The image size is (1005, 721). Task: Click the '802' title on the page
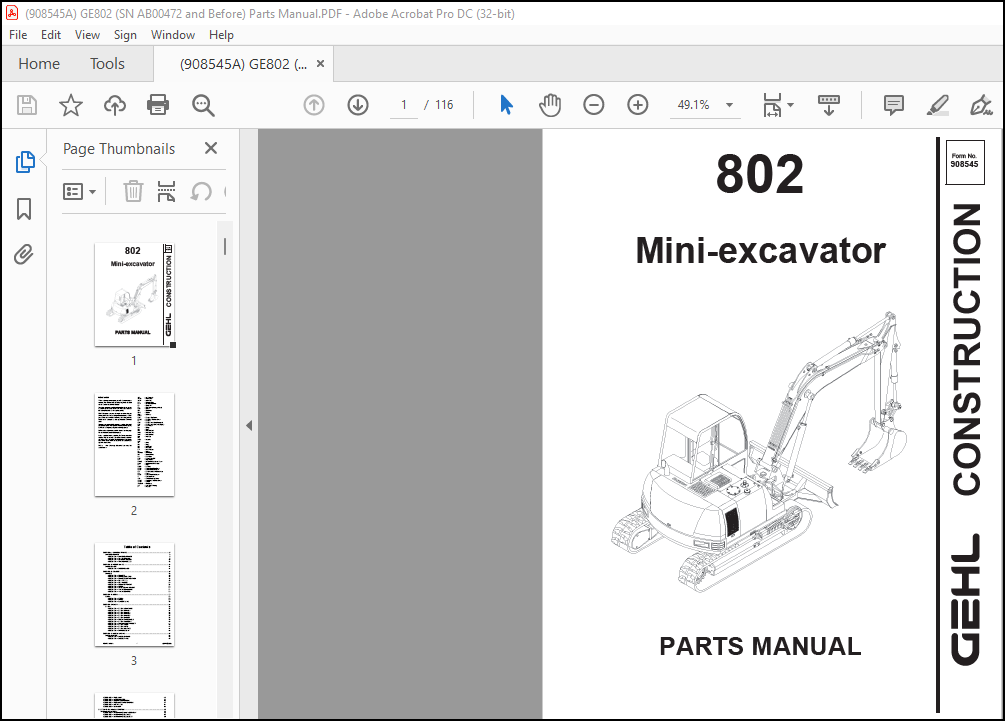point(760,174)
